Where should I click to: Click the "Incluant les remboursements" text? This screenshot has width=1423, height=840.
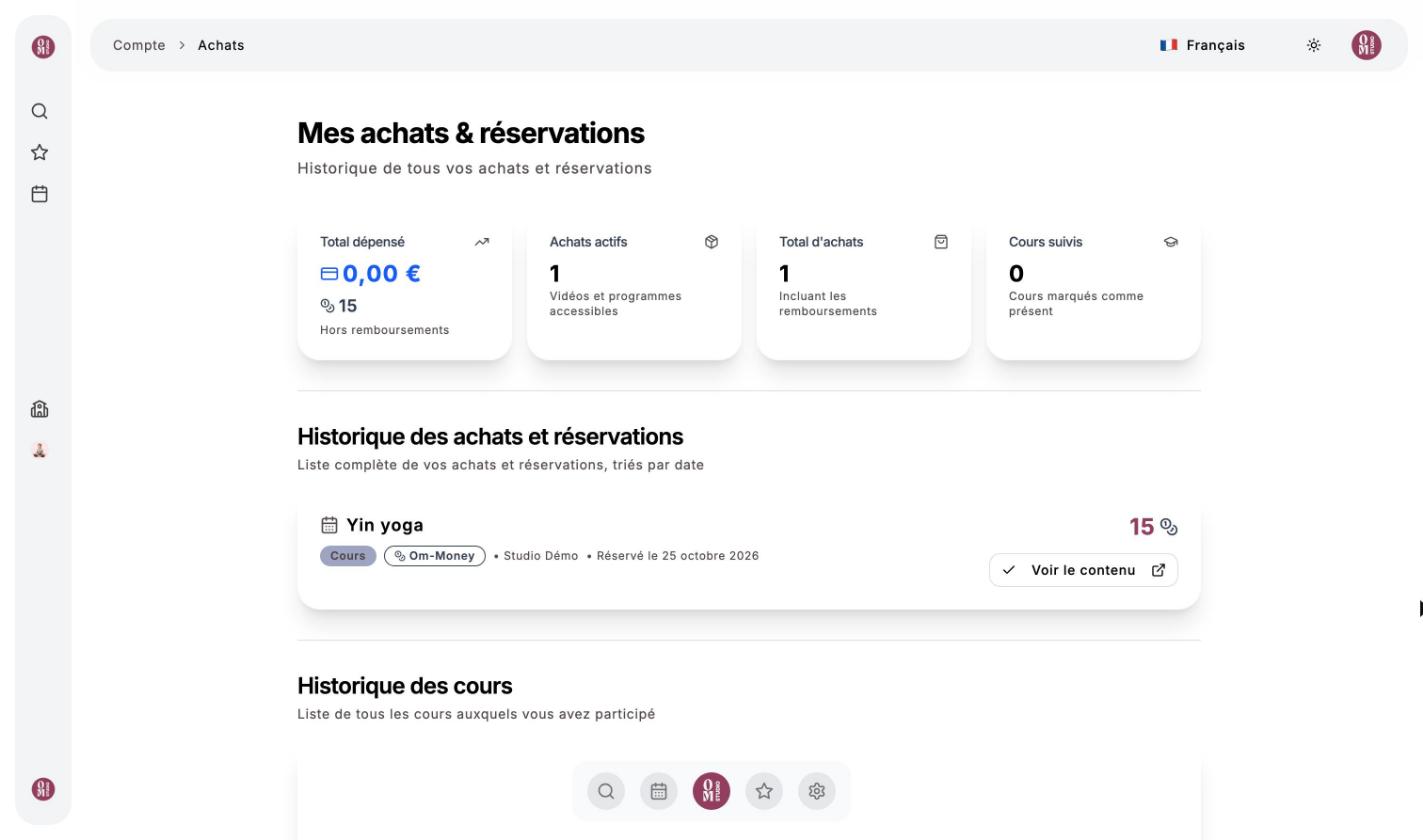[828, 303]
